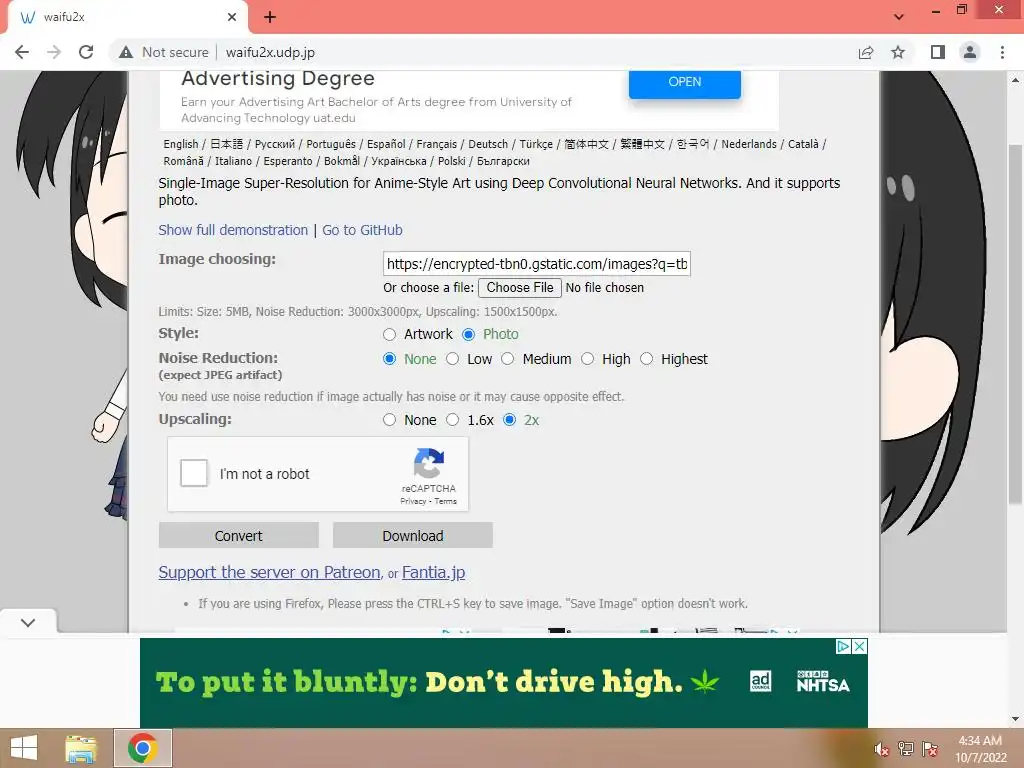Open the new tab plus button

[270, 17]
